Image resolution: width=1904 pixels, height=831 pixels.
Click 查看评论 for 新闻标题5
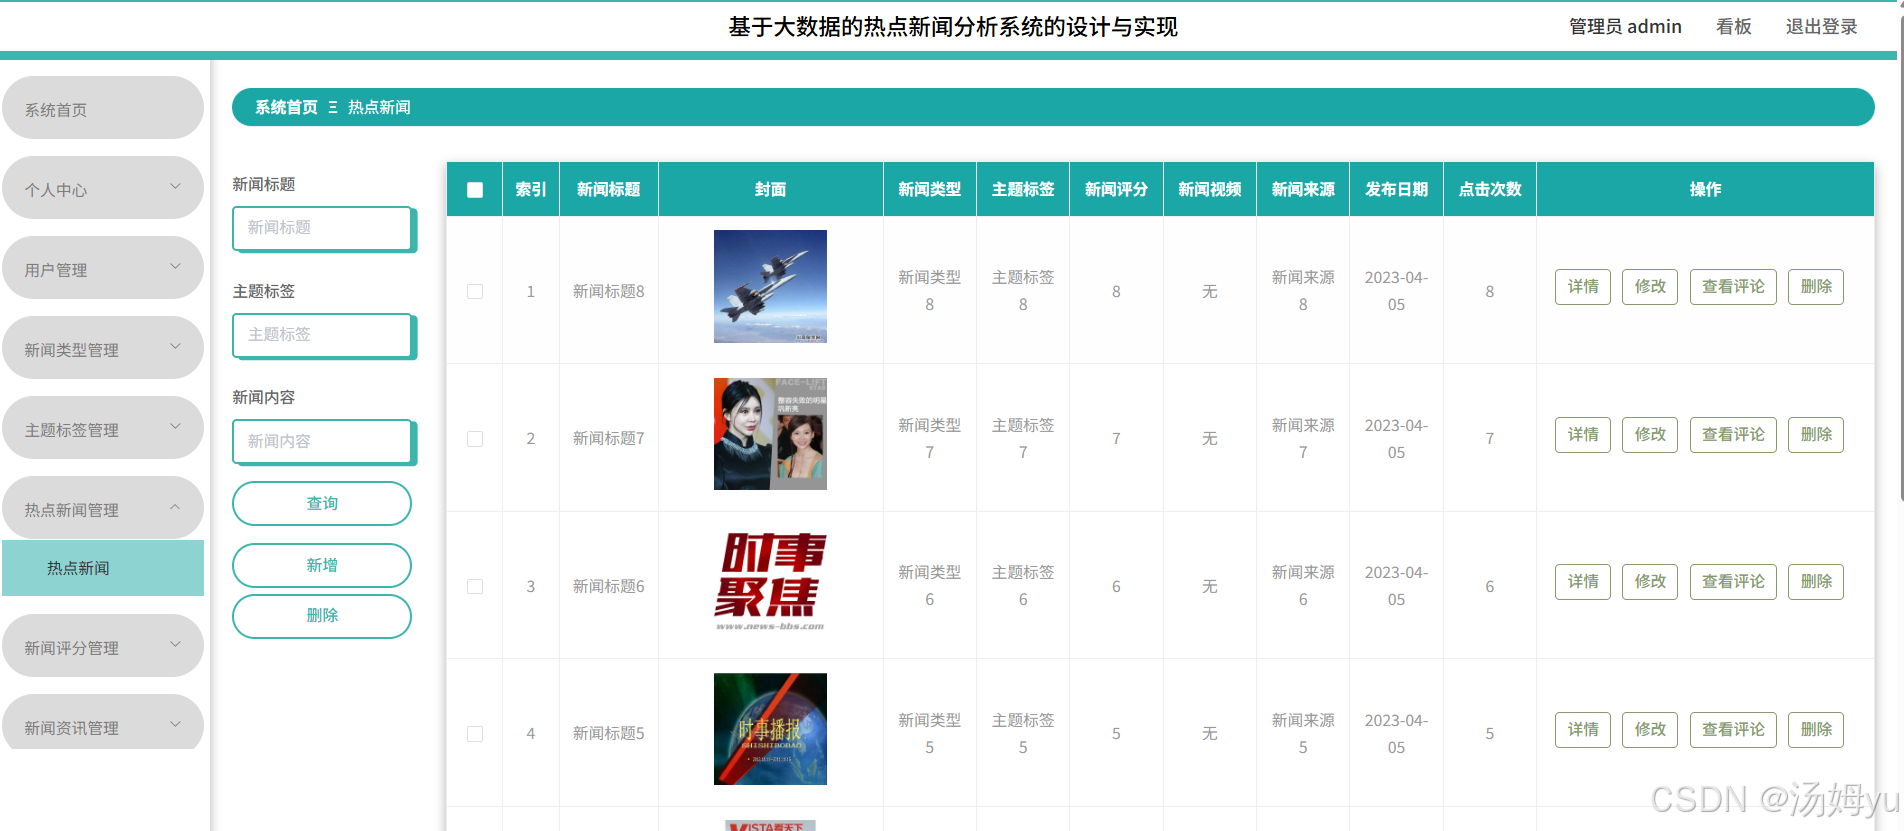(1733, 730)
